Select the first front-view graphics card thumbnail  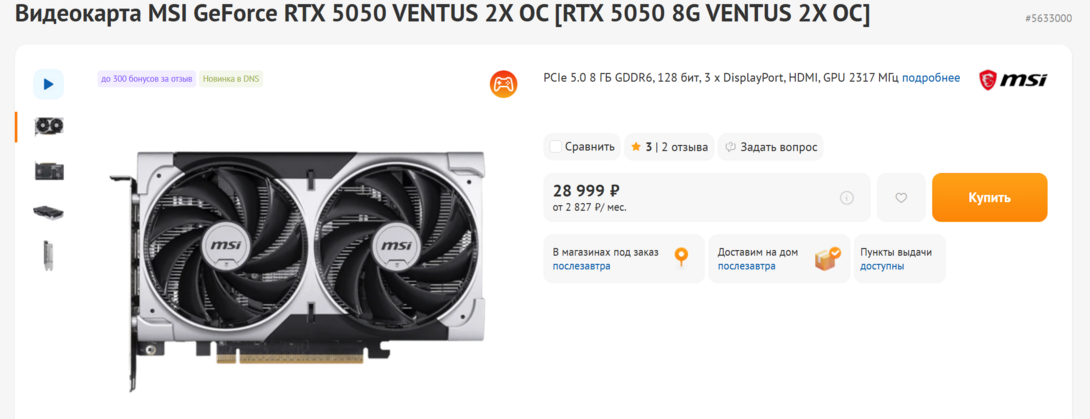[49, 127]
